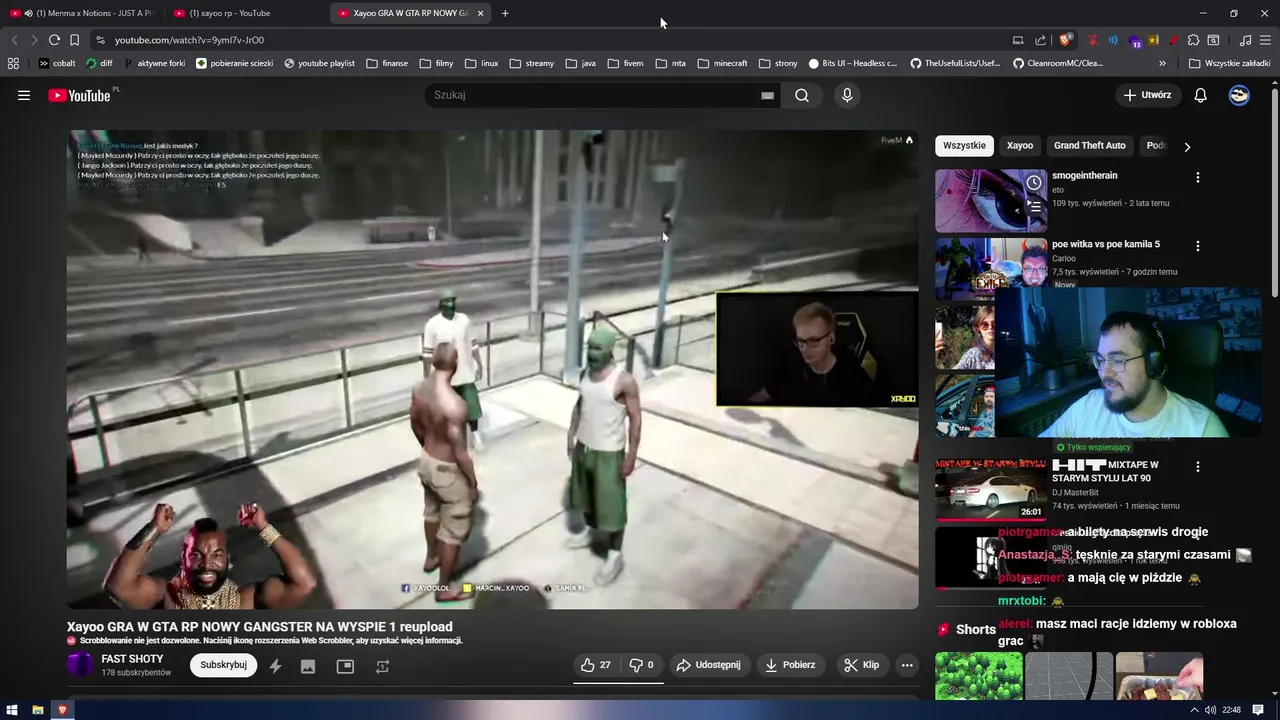Click the search magnifier button
Image resolution: width=1280 pixels, height=720 pixels.
pos(802,95)
